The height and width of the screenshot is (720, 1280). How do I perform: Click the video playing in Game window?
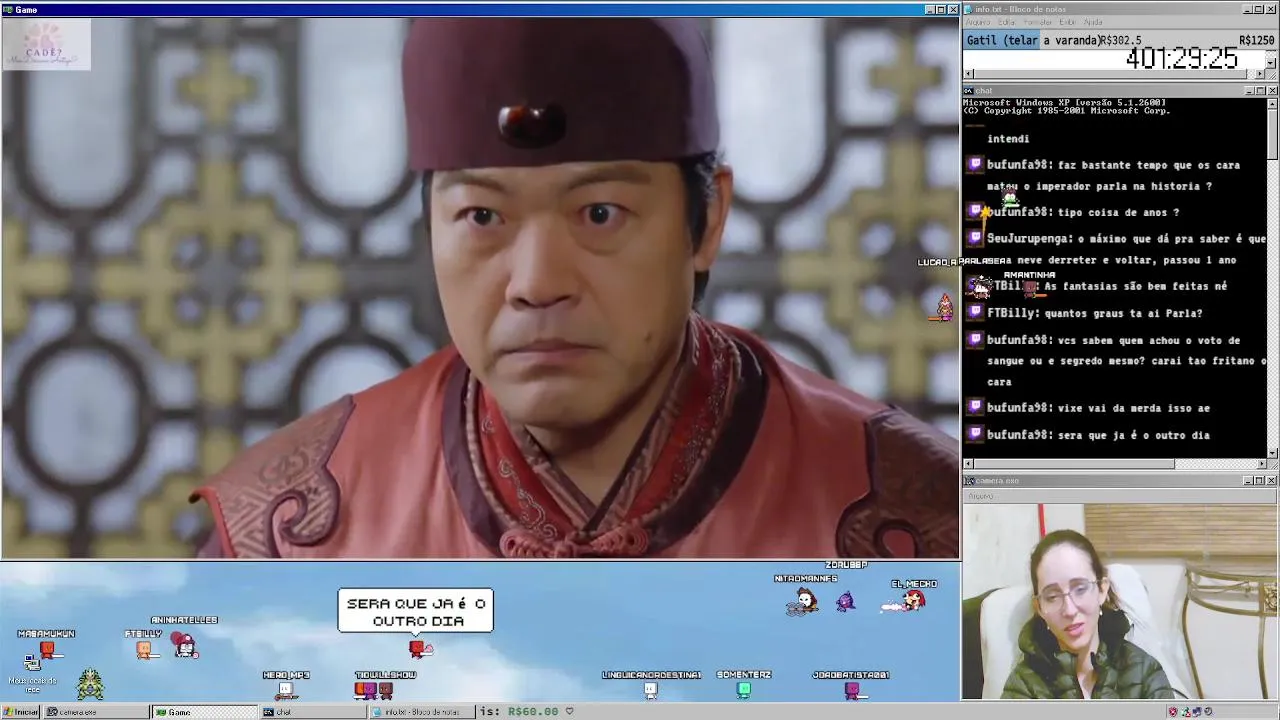(x=480, y=288)
